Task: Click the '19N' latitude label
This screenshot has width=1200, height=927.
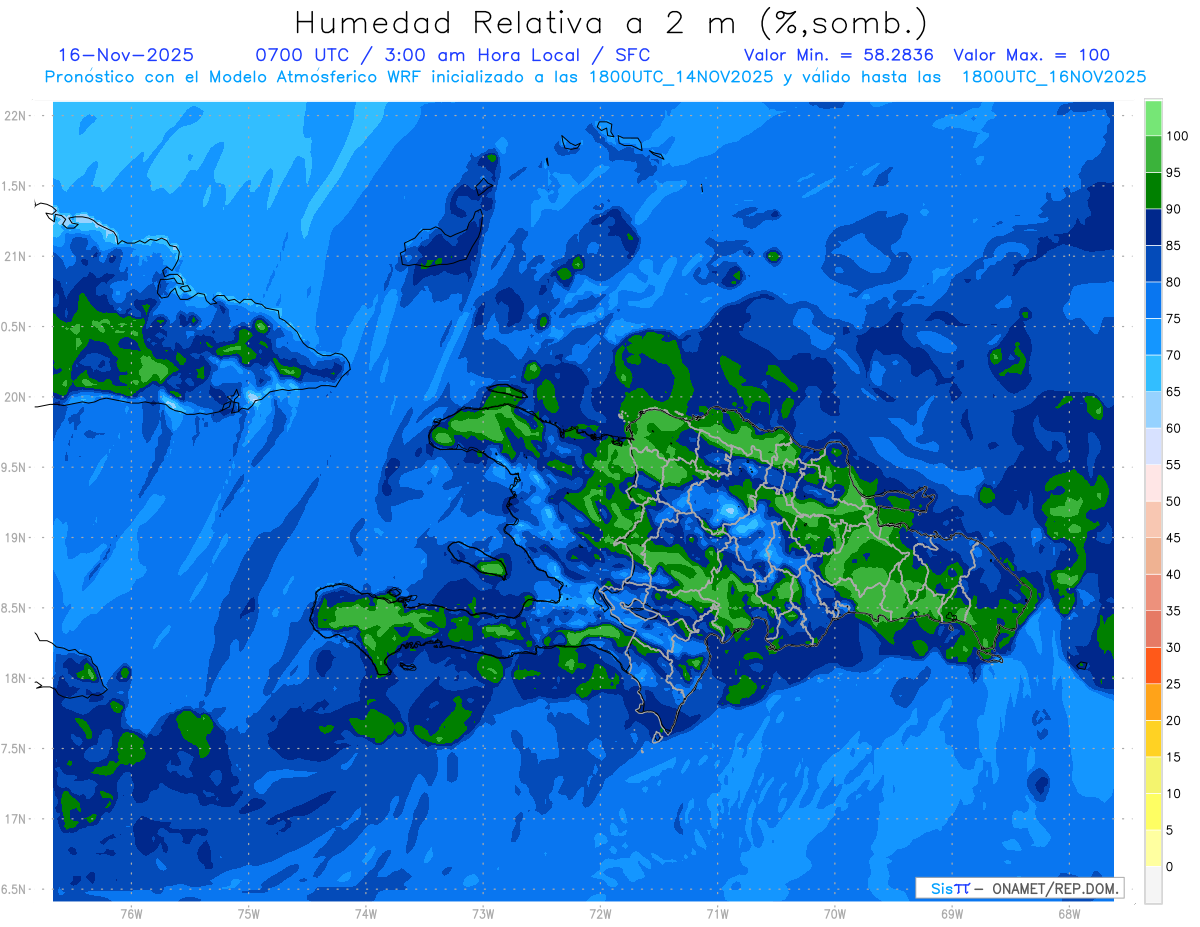Action: 14,538
